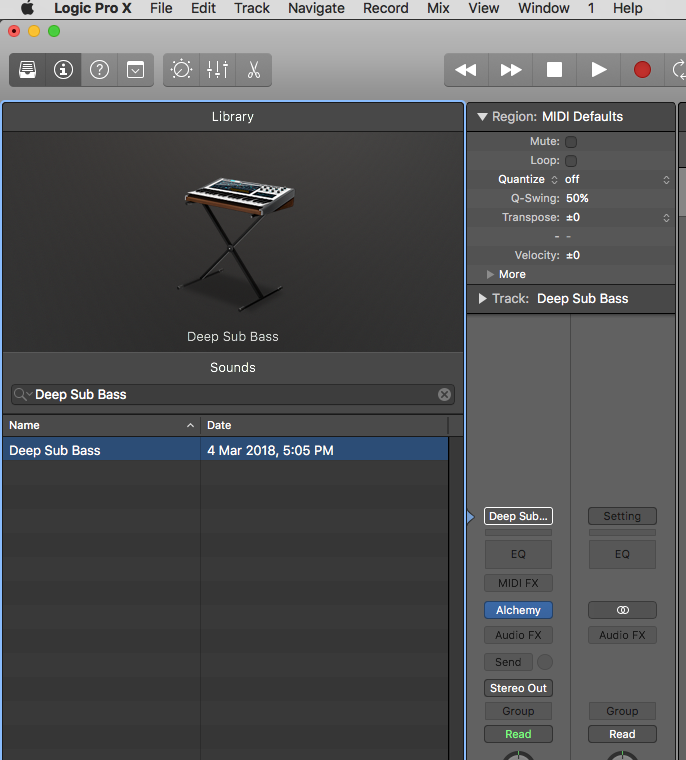
Task: Click the '4 Mar 2018, 5:05 PM' date cell
Action: coord(270,450)
